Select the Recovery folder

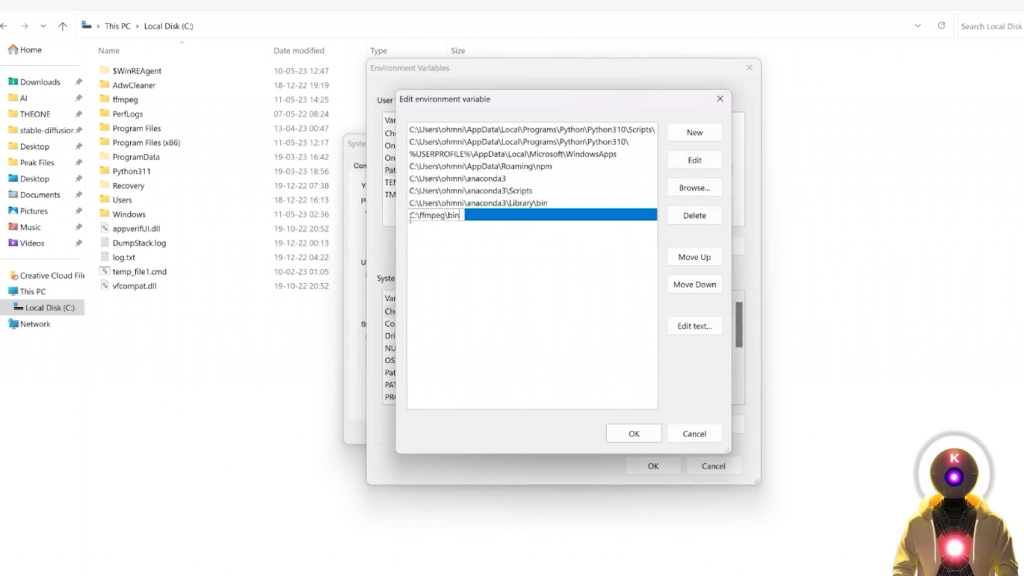(128, 185)
